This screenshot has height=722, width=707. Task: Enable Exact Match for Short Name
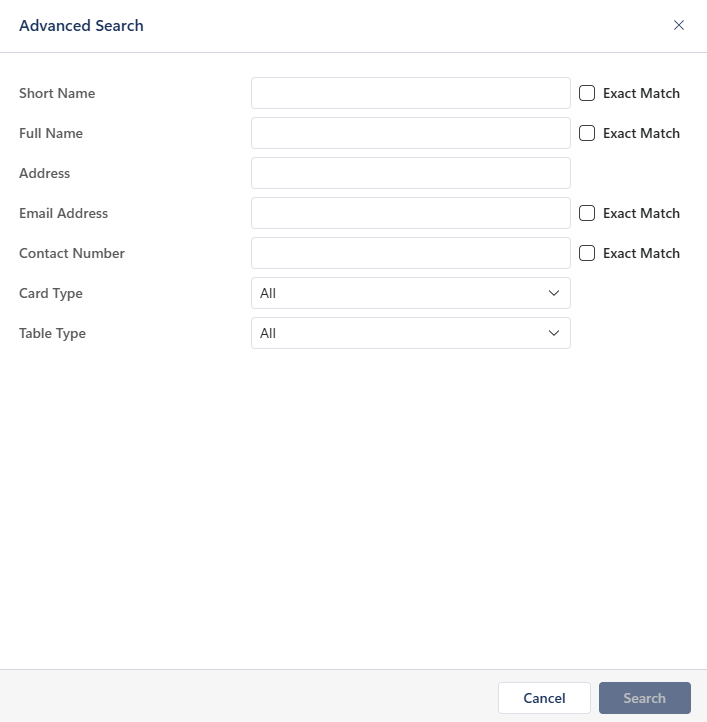pyautogui.click(x=587, y=93)
